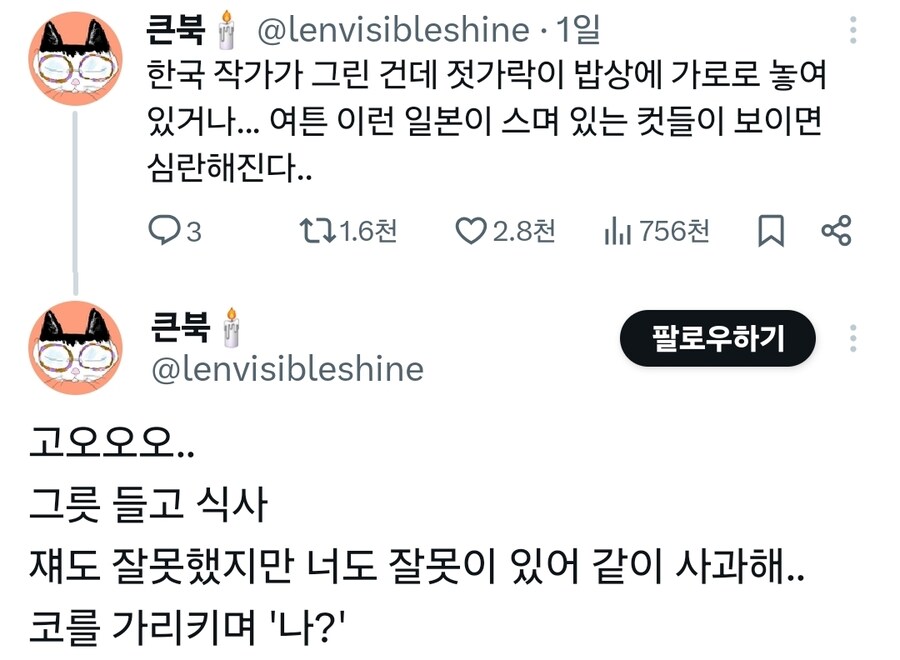Viewport: 900px width, 660px height.
Task: Click the 756천 view count
Action: [674, 231]
